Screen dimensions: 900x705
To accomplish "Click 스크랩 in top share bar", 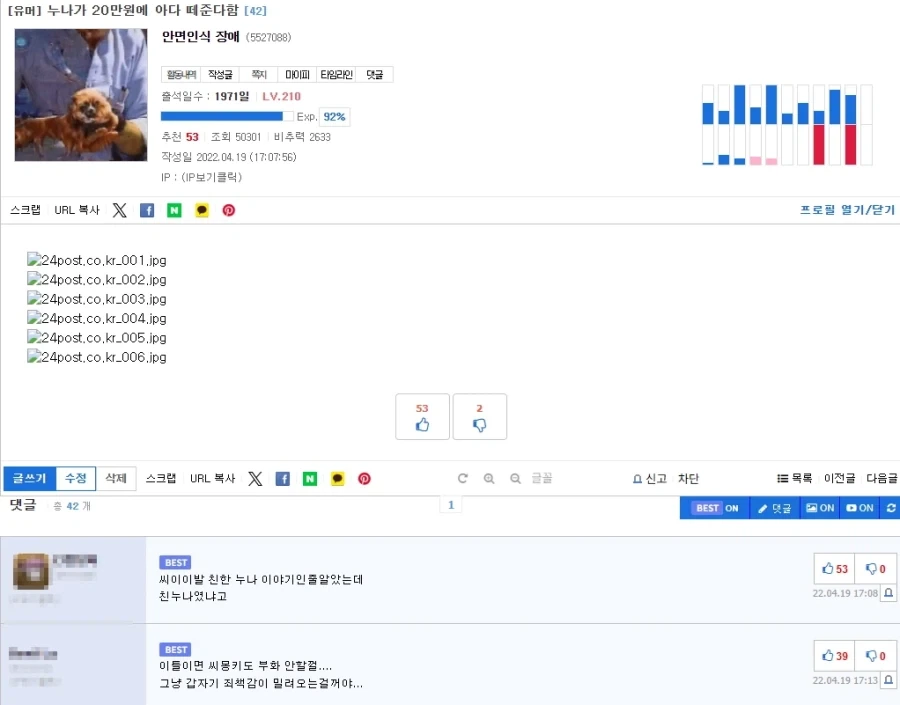I will (25, 210).
